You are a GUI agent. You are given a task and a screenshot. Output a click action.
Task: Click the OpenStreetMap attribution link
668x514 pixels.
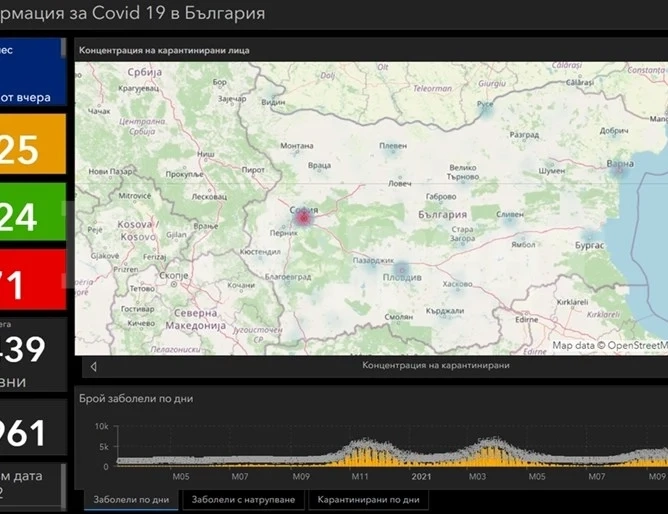(x=637, y=345)
